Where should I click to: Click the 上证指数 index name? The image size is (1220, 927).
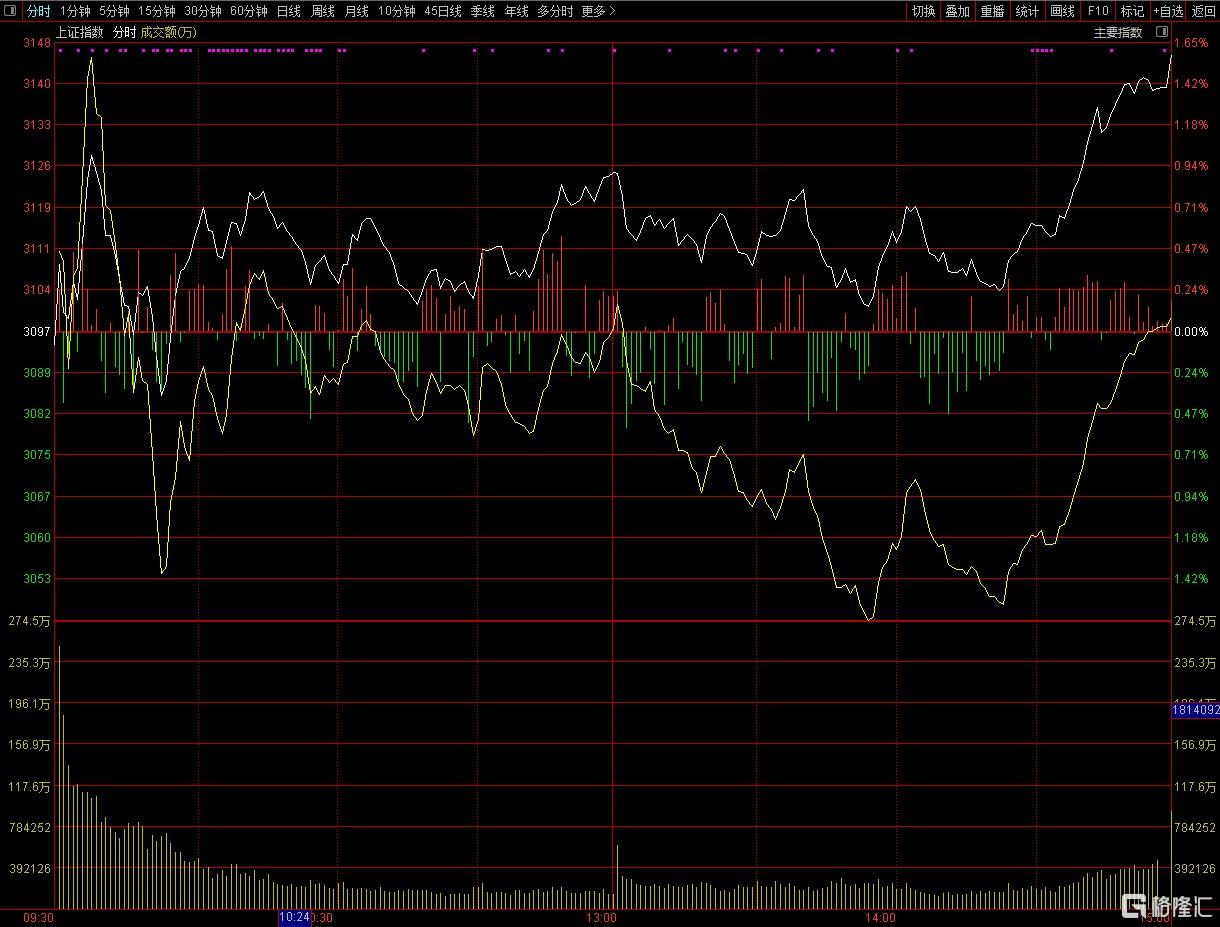80,32
